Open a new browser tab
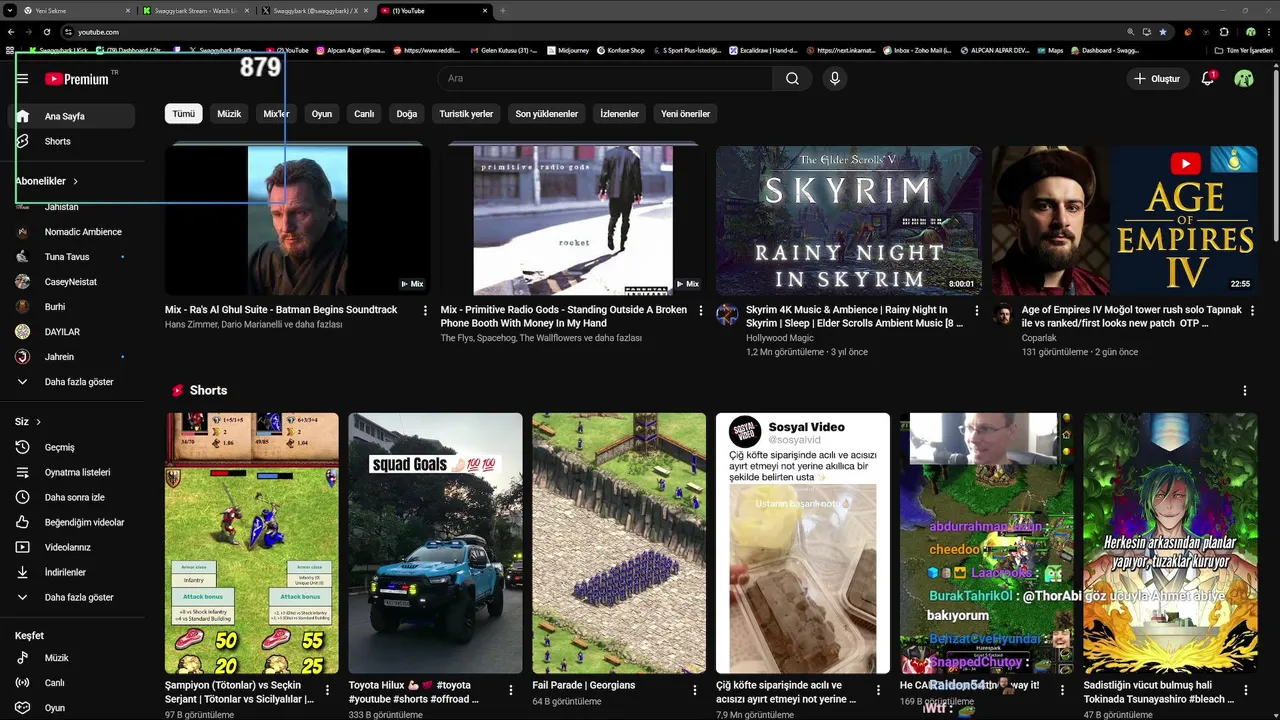This screenshot has height=720, width=1280. [502, 10]
